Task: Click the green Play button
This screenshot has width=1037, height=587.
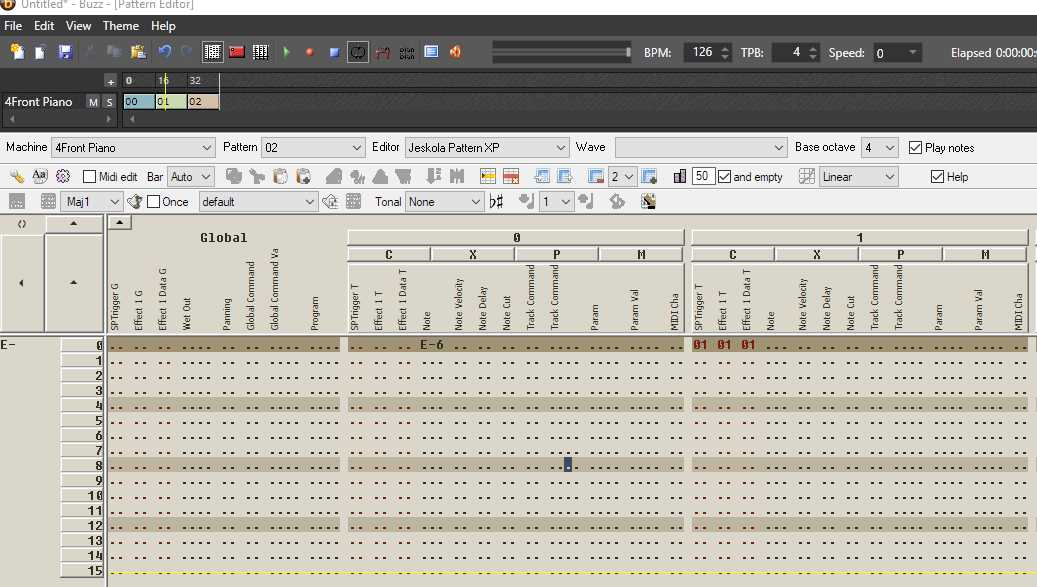Action: pyautogui.click(x=286, y=52)
